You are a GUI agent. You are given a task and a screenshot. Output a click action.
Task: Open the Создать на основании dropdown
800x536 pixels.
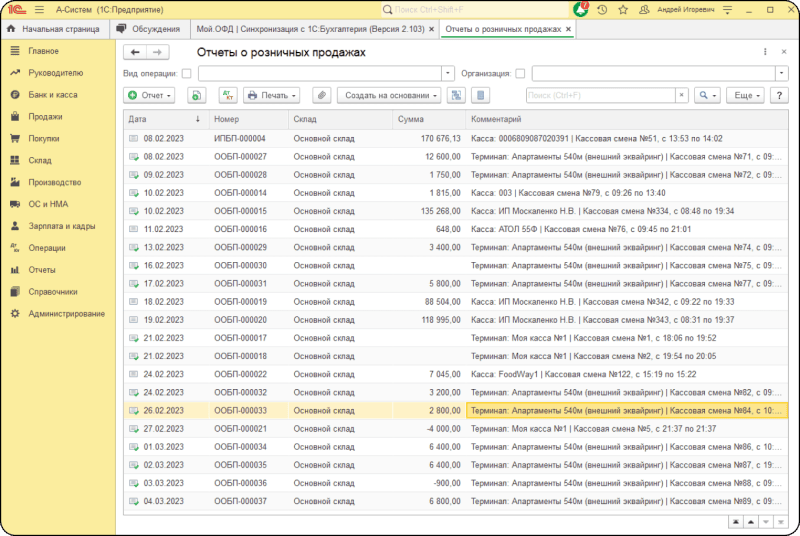pyautogui.click(x=389, y=95)
